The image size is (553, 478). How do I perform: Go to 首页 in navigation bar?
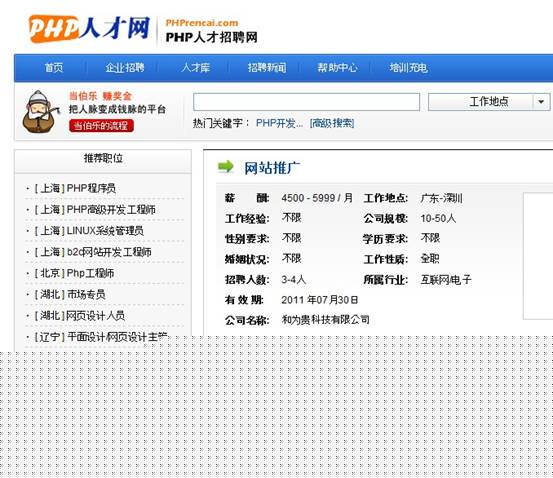point(54,67)
